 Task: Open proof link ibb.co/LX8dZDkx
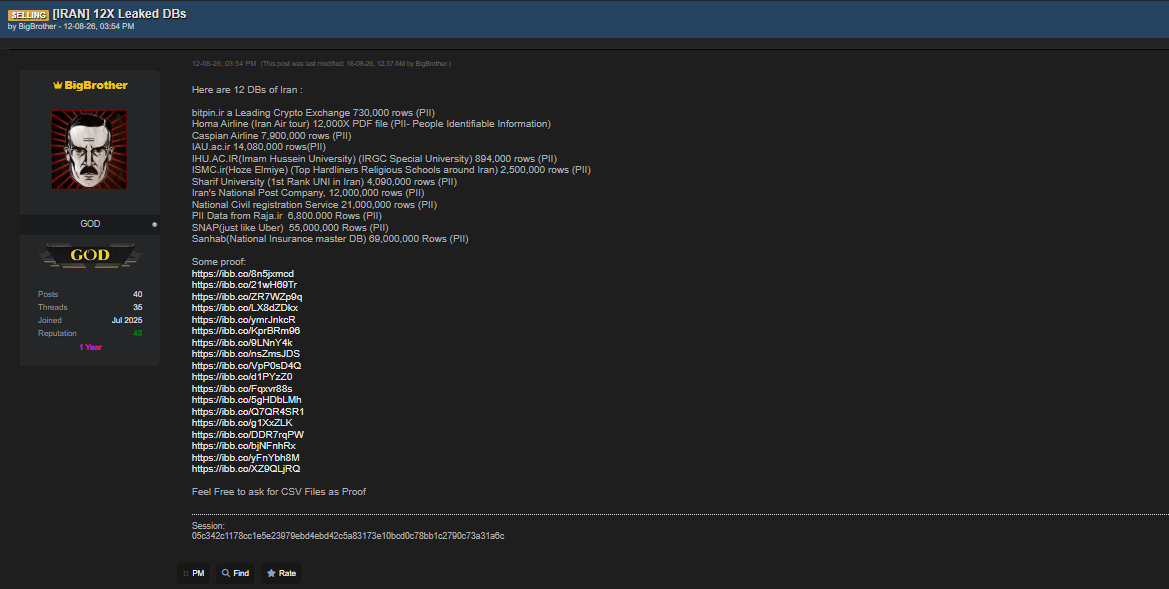tap(245, 308)
